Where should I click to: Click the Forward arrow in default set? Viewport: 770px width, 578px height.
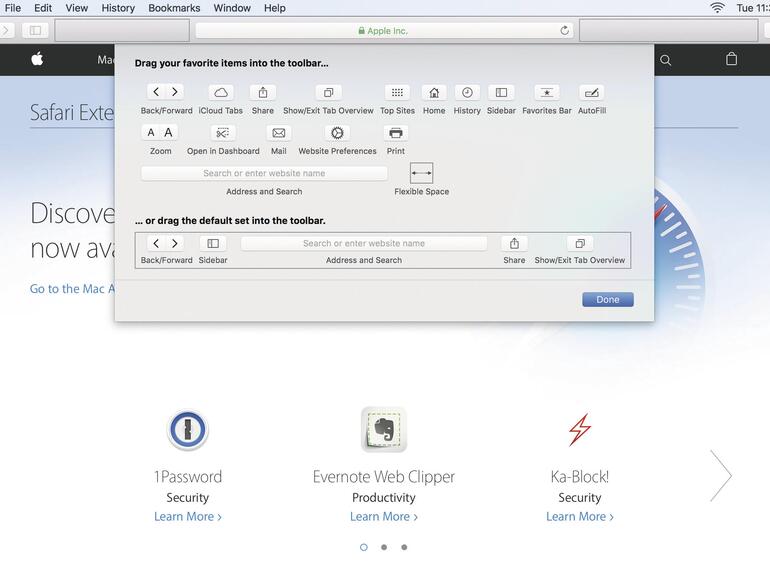pos(175,244)
